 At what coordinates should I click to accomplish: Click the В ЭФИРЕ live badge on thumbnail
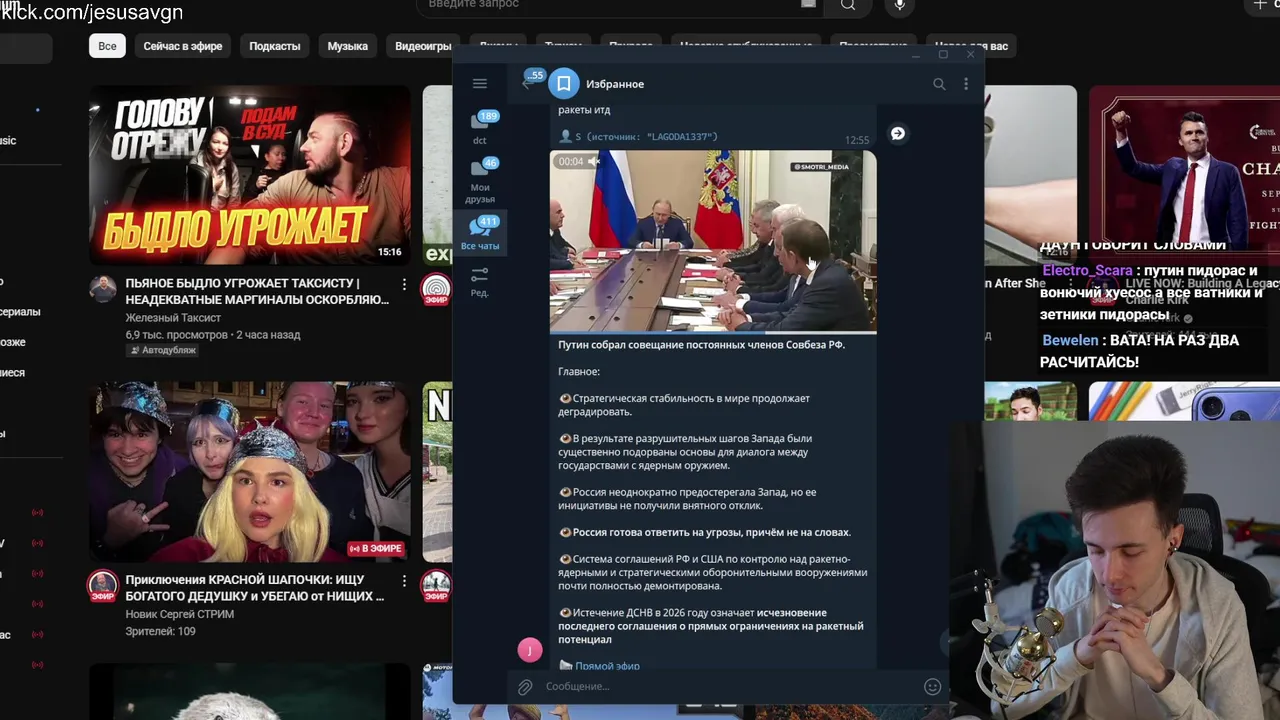(375, 548)
